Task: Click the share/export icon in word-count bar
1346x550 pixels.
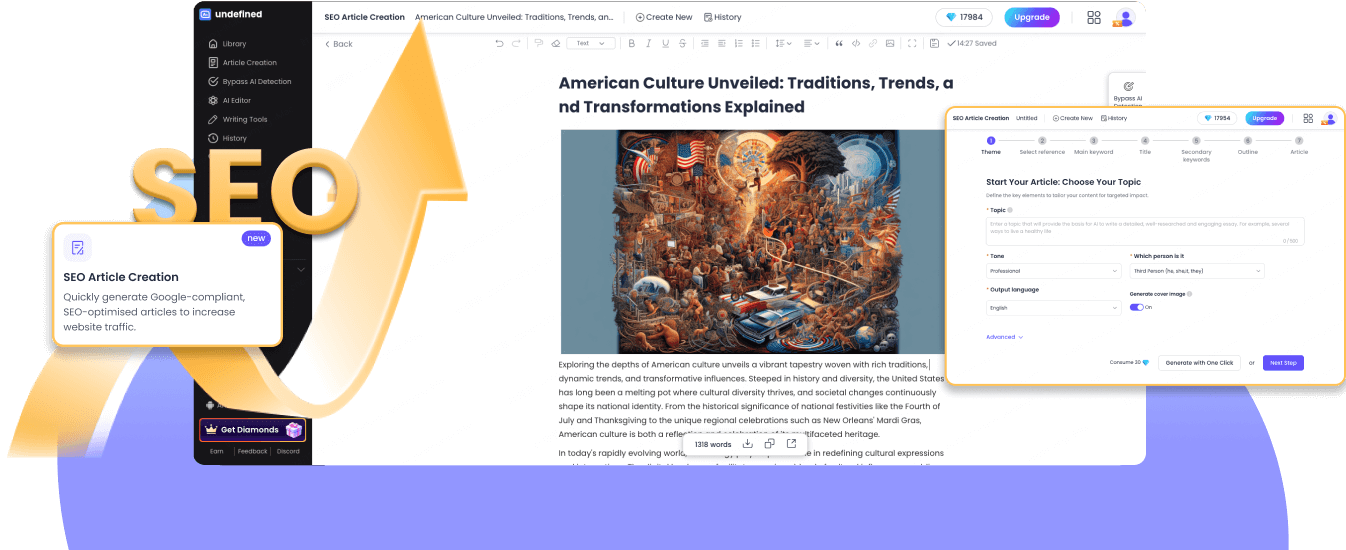Action: point(791,443)
